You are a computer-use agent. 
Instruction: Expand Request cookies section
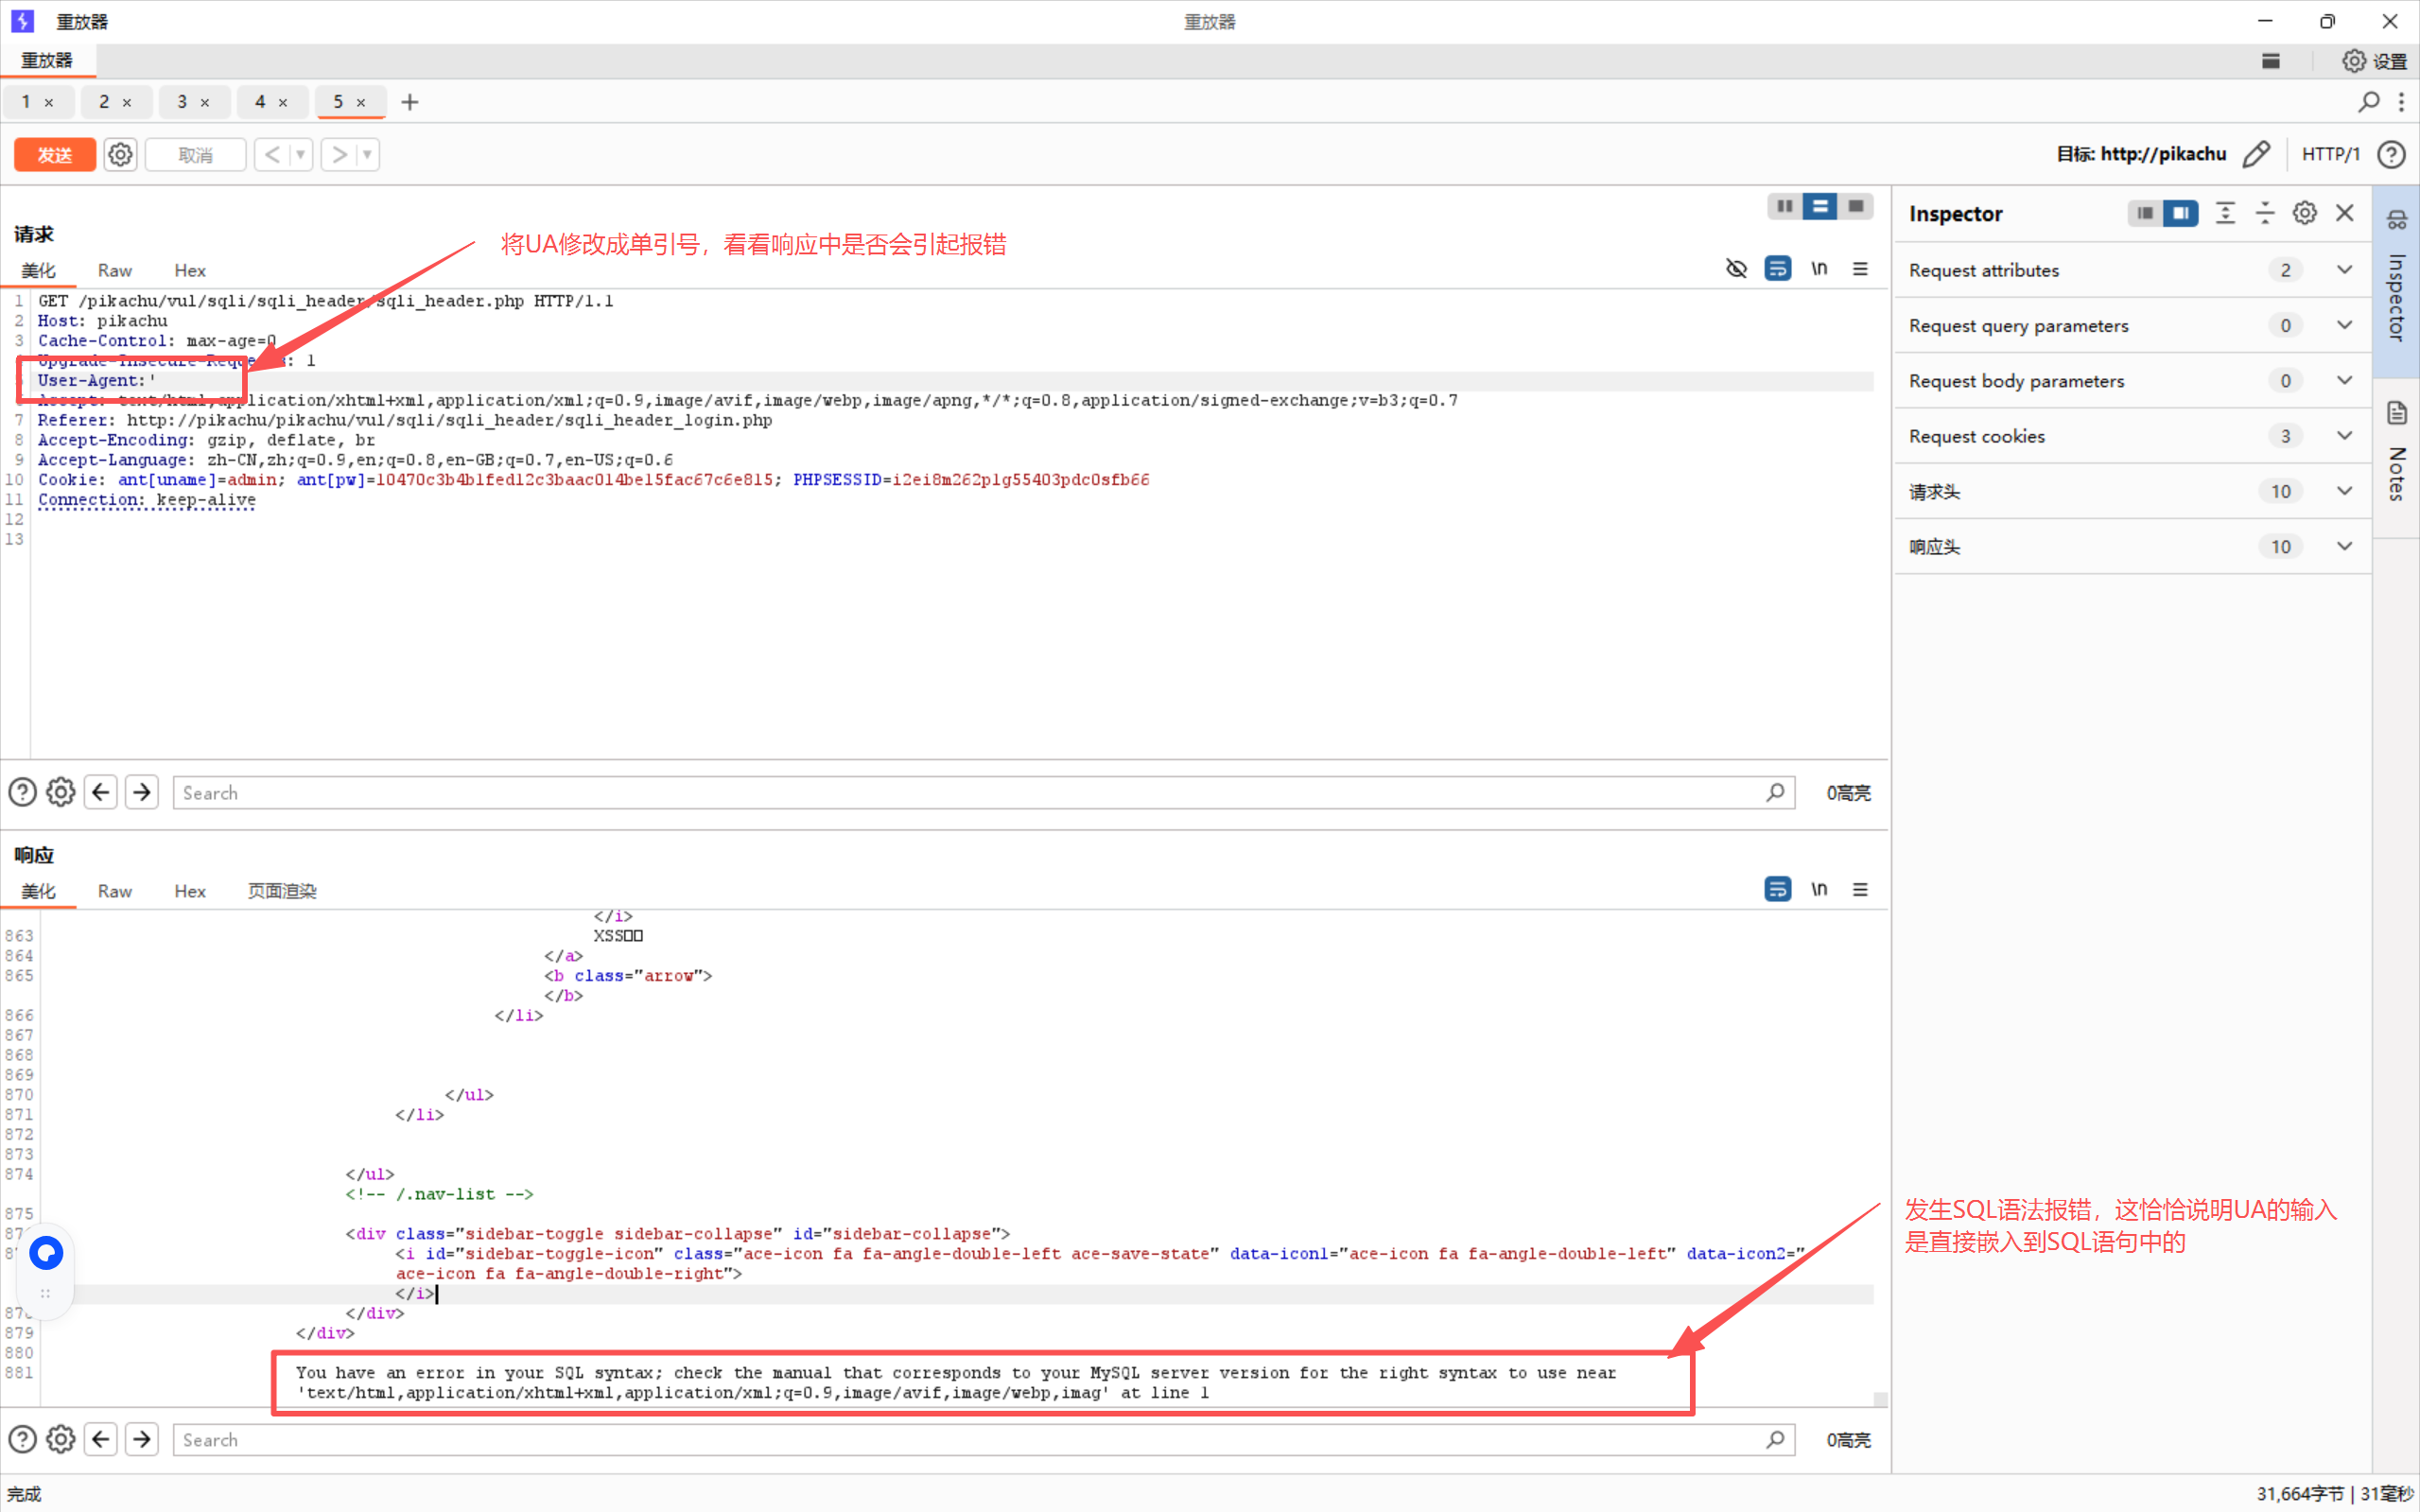tap(2344, 436)
